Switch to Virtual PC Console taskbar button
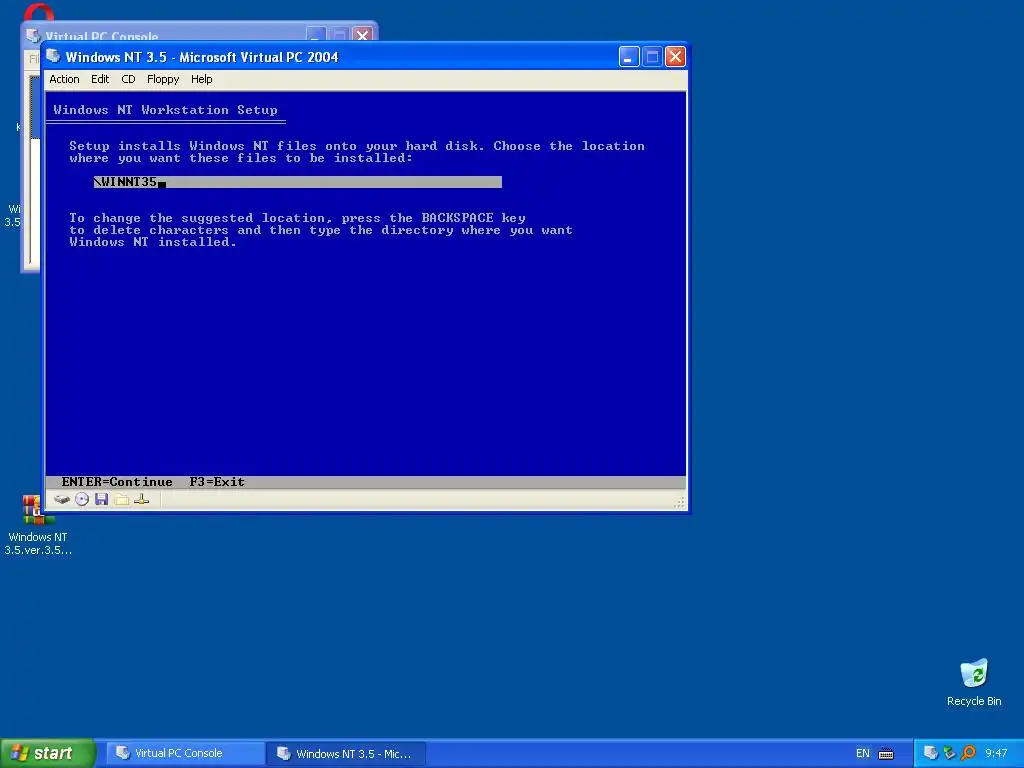The height and width of the screenshot is (768, 1024). pyautogui.click(x=184, y=753)
